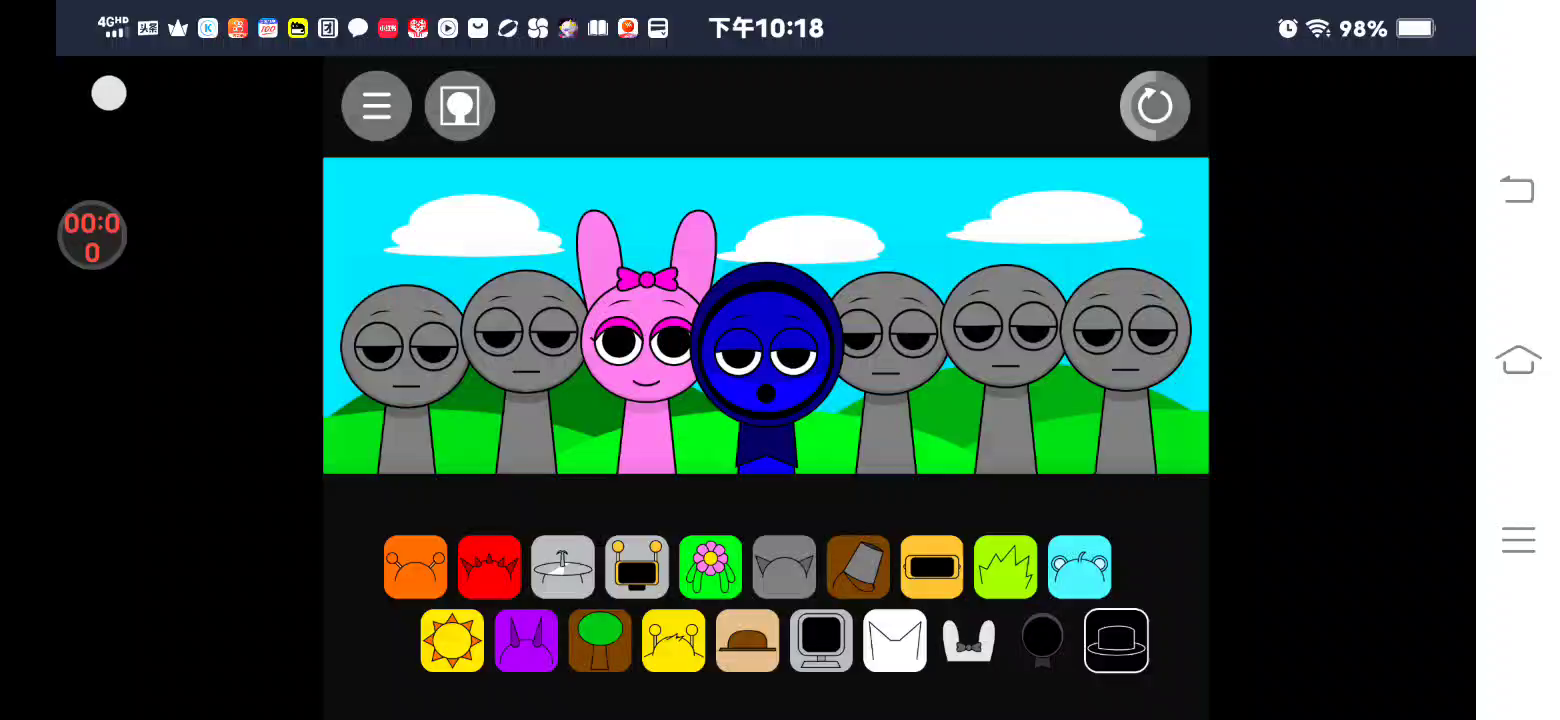Open the hamburger menu
This screenshot has width=1560, height=720.
[377, 106]
